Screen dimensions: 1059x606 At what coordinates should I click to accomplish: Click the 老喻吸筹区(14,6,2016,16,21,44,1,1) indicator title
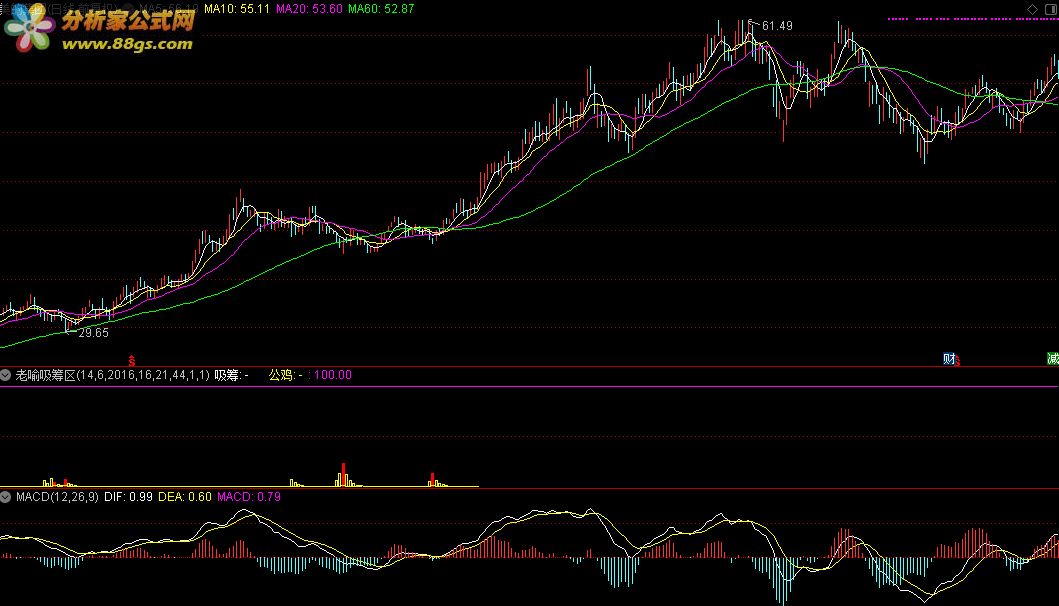pyautogui.click(x=112, y=375)
